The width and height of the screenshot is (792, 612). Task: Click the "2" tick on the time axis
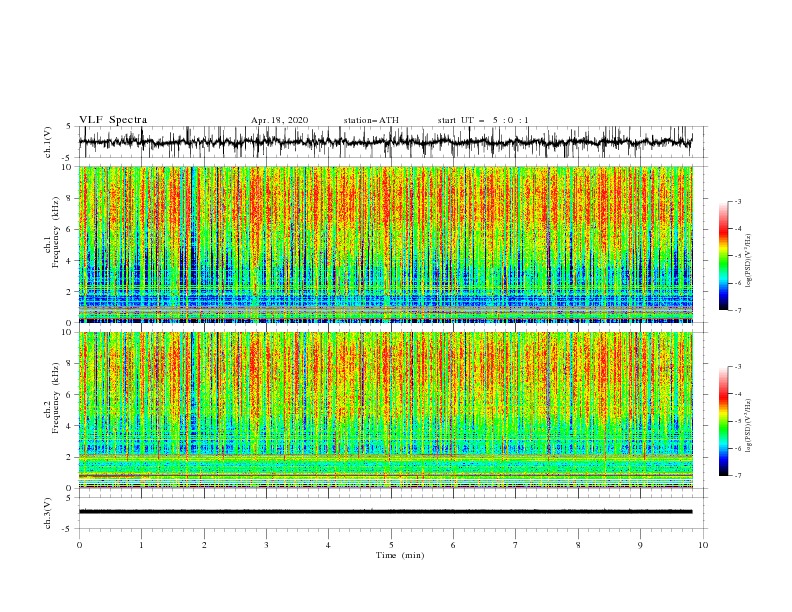click(x=204, y=545)
